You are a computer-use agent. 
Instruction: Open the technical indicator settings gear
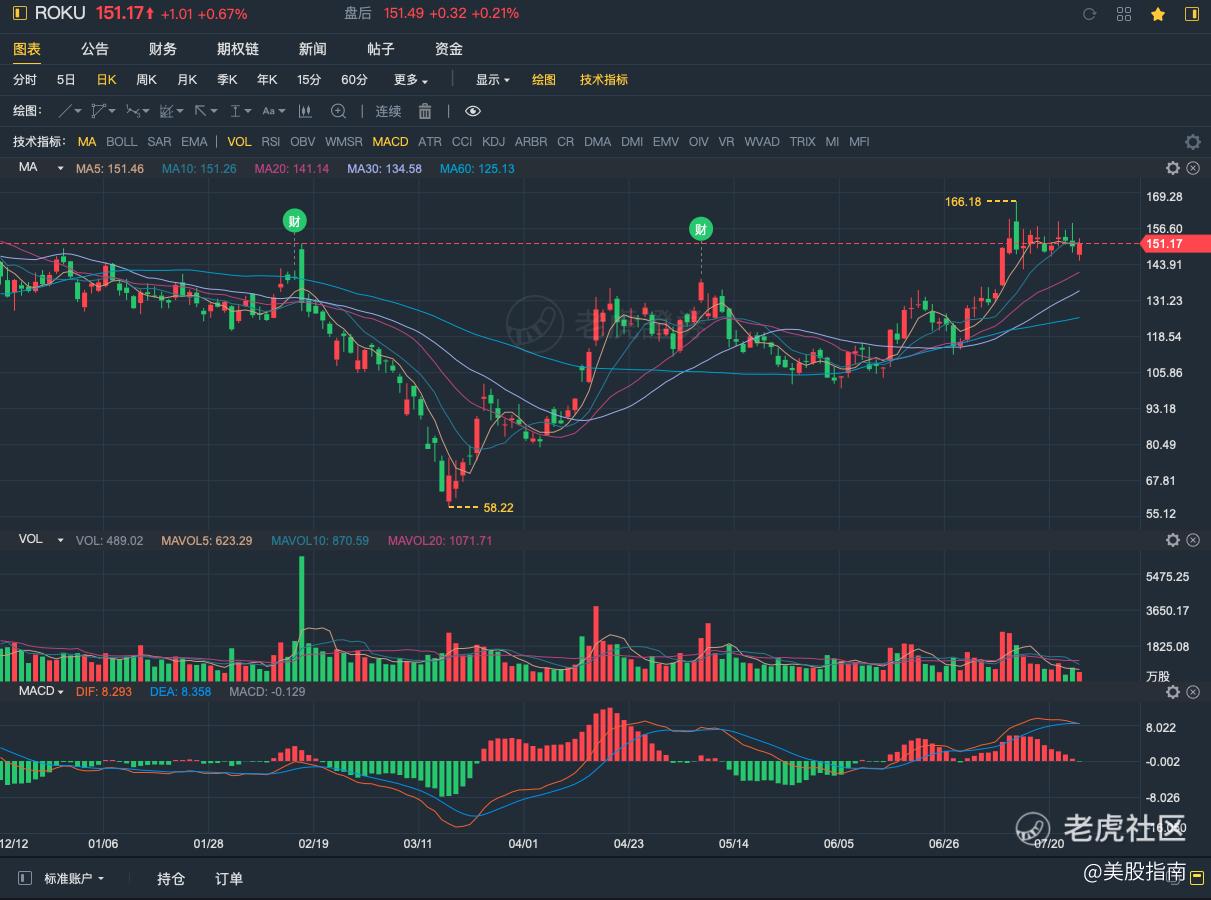1192,142
